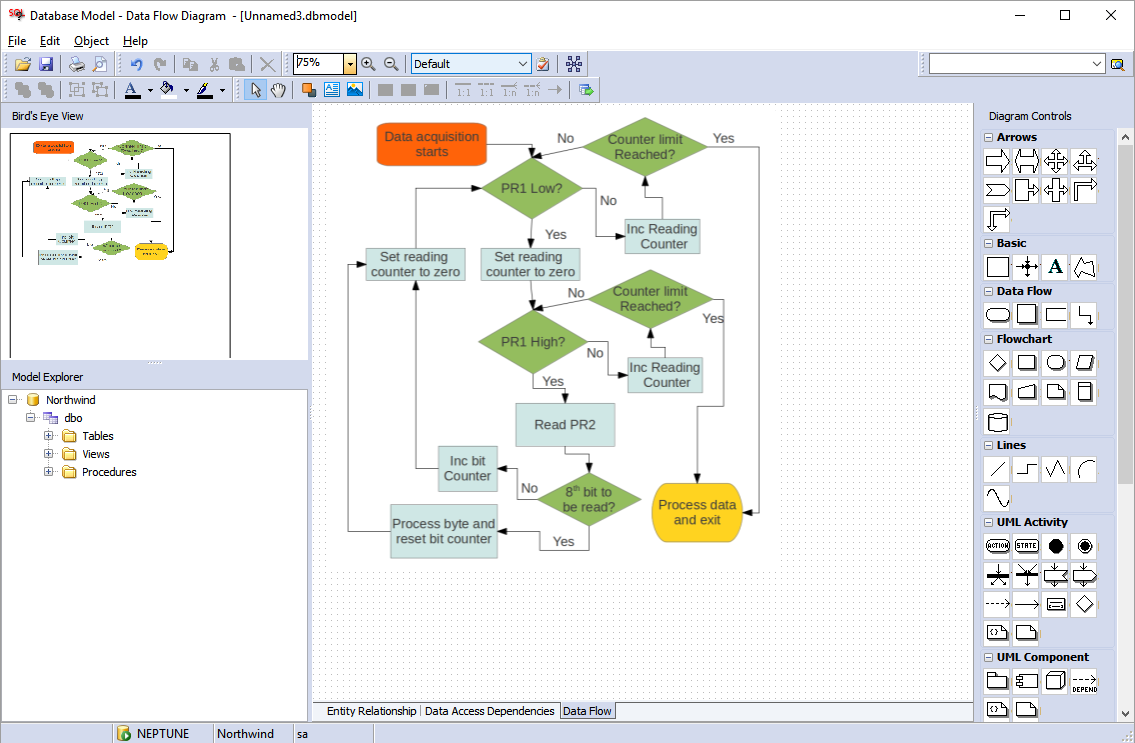Select the ellipse shape under Data Flow
The image size is (1135, 743).
pos(996,314)
